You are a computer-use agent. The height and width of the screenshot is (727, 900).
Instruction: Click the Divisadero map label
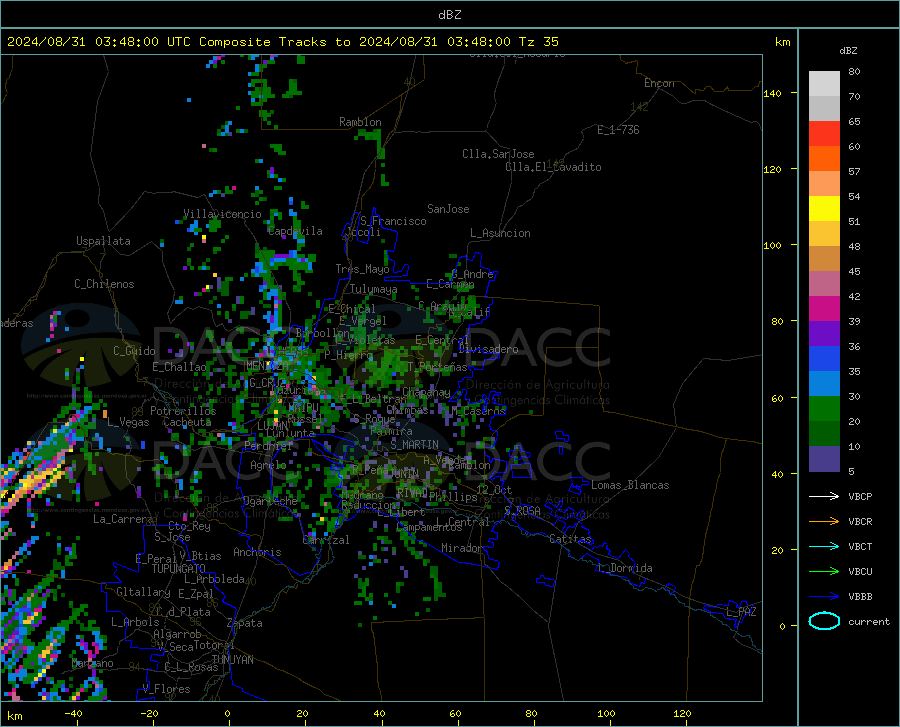click(x=488, y=349)
